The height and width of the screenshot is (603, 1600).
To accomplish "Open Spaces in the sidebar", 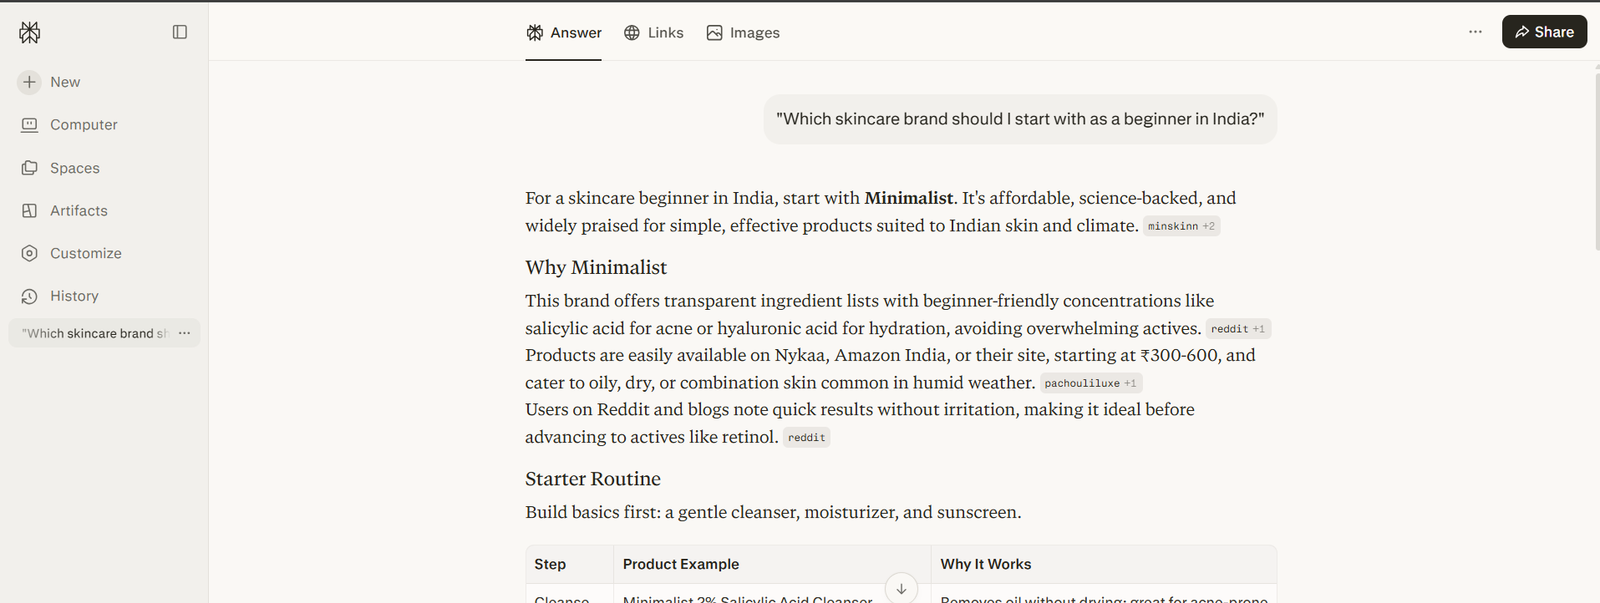I will click(x=61, y=168).
